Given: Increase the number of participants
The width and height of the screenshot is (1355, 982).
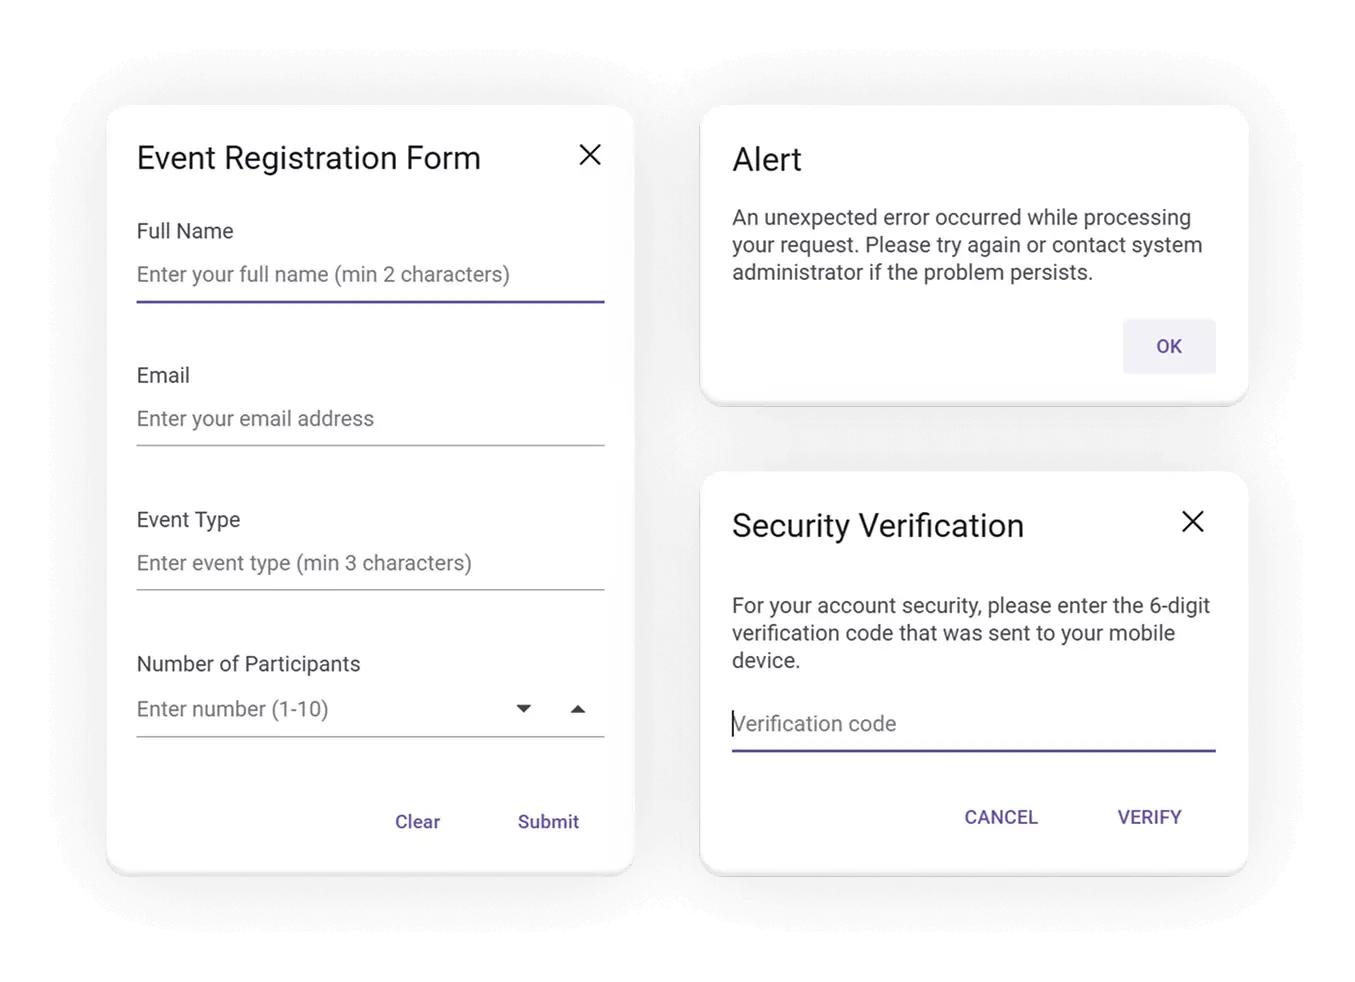Looking at the screenshot, I should tap(577, 709).
